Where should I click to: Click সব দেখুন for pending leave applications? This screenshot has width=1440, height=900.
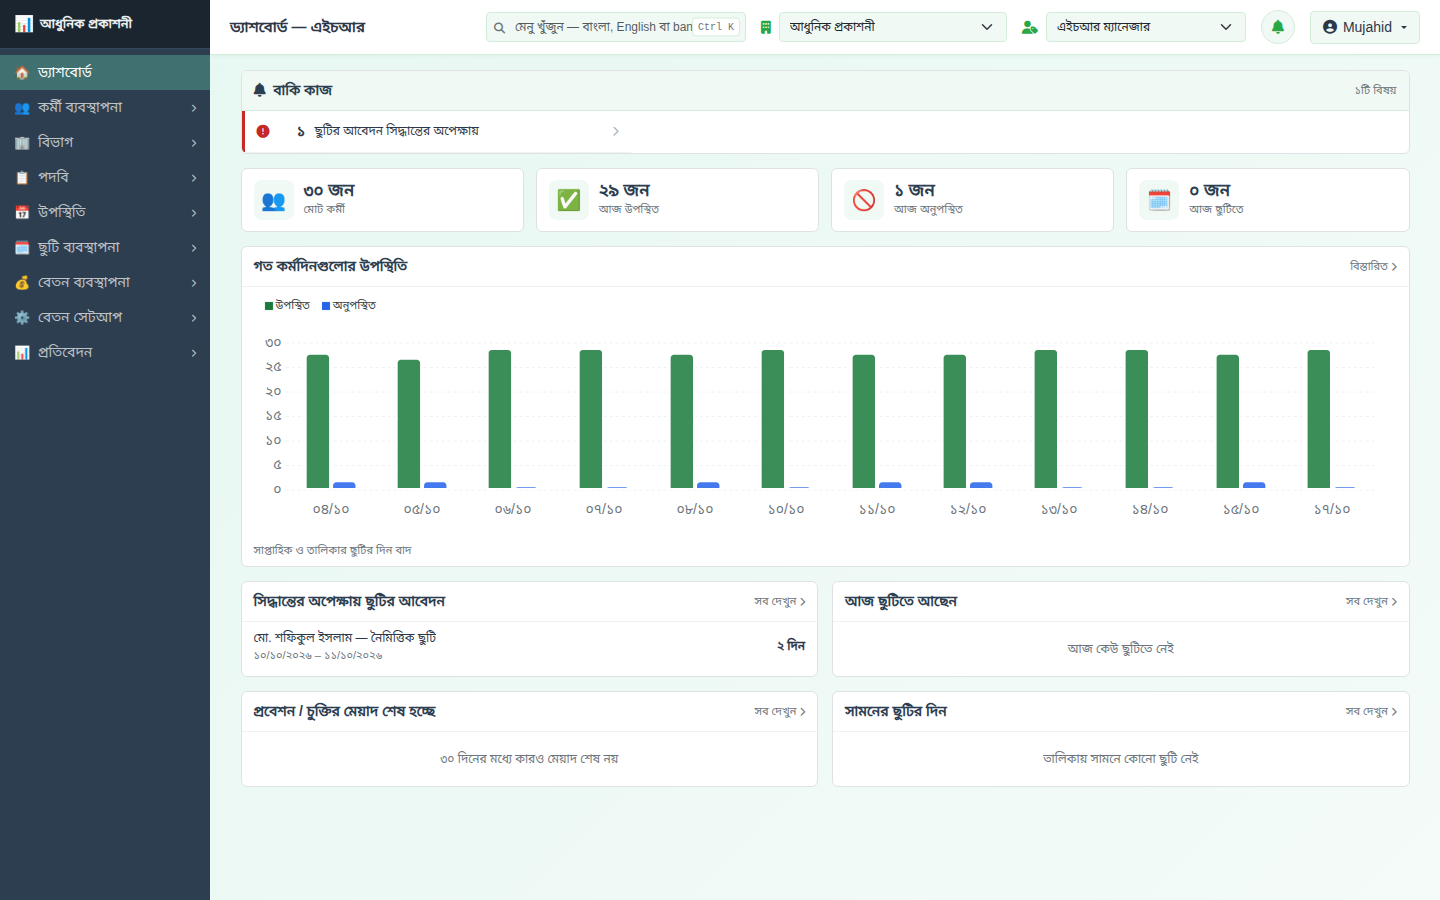point(780,601)
